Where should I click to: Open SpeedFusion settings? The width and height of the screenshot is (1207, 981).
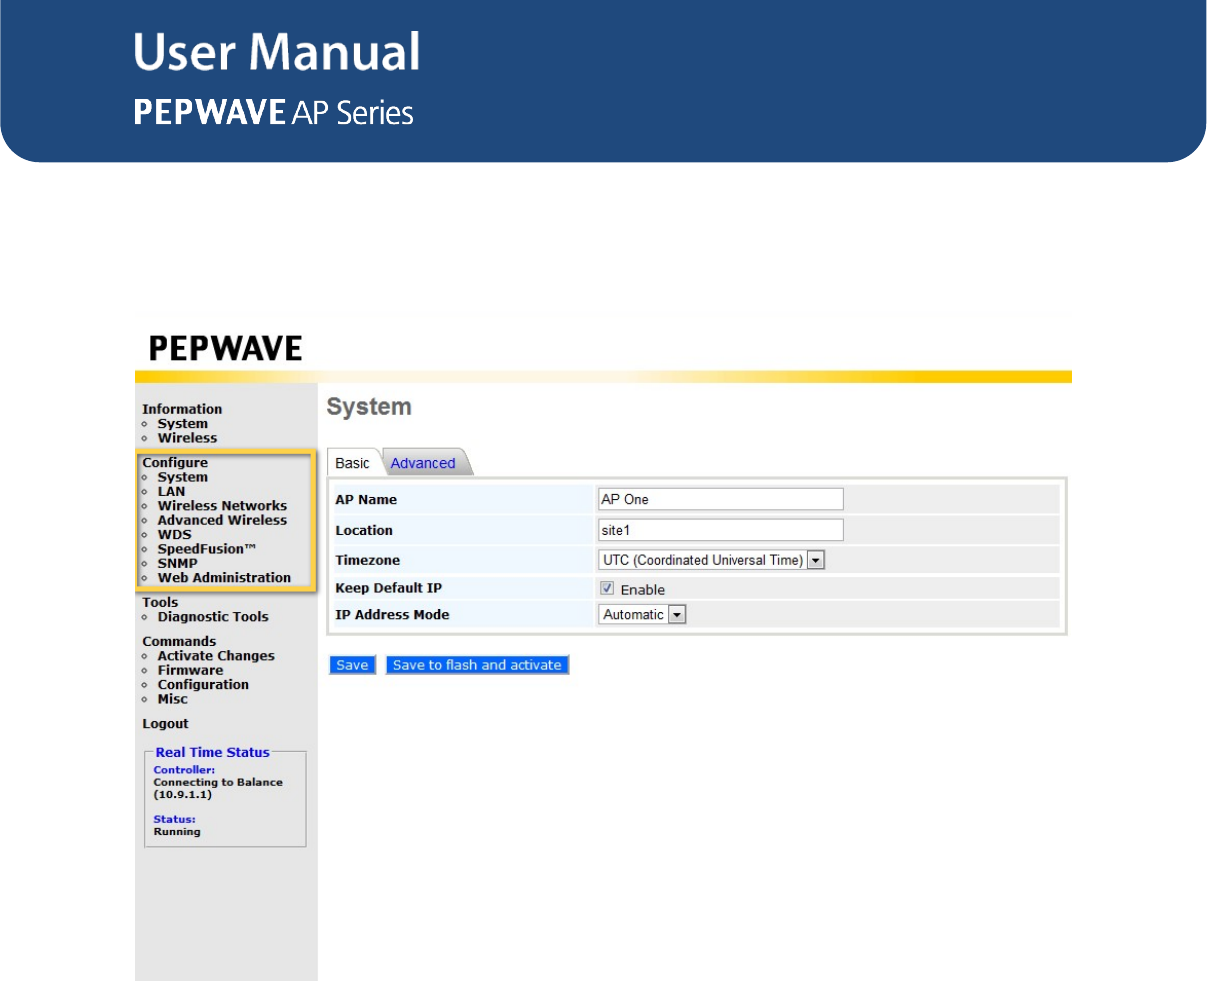click(206, 549)
